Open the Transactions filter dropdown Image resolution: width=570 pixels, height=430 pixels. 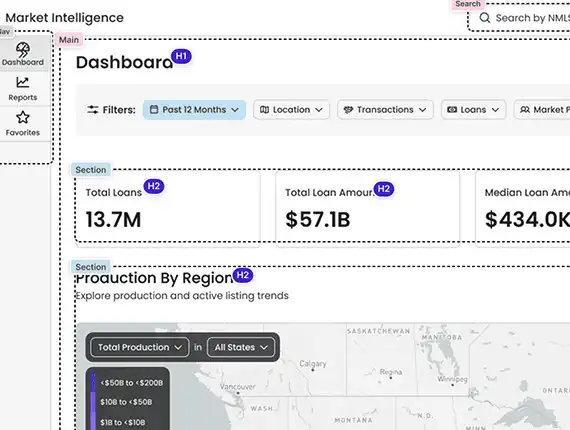385,110
